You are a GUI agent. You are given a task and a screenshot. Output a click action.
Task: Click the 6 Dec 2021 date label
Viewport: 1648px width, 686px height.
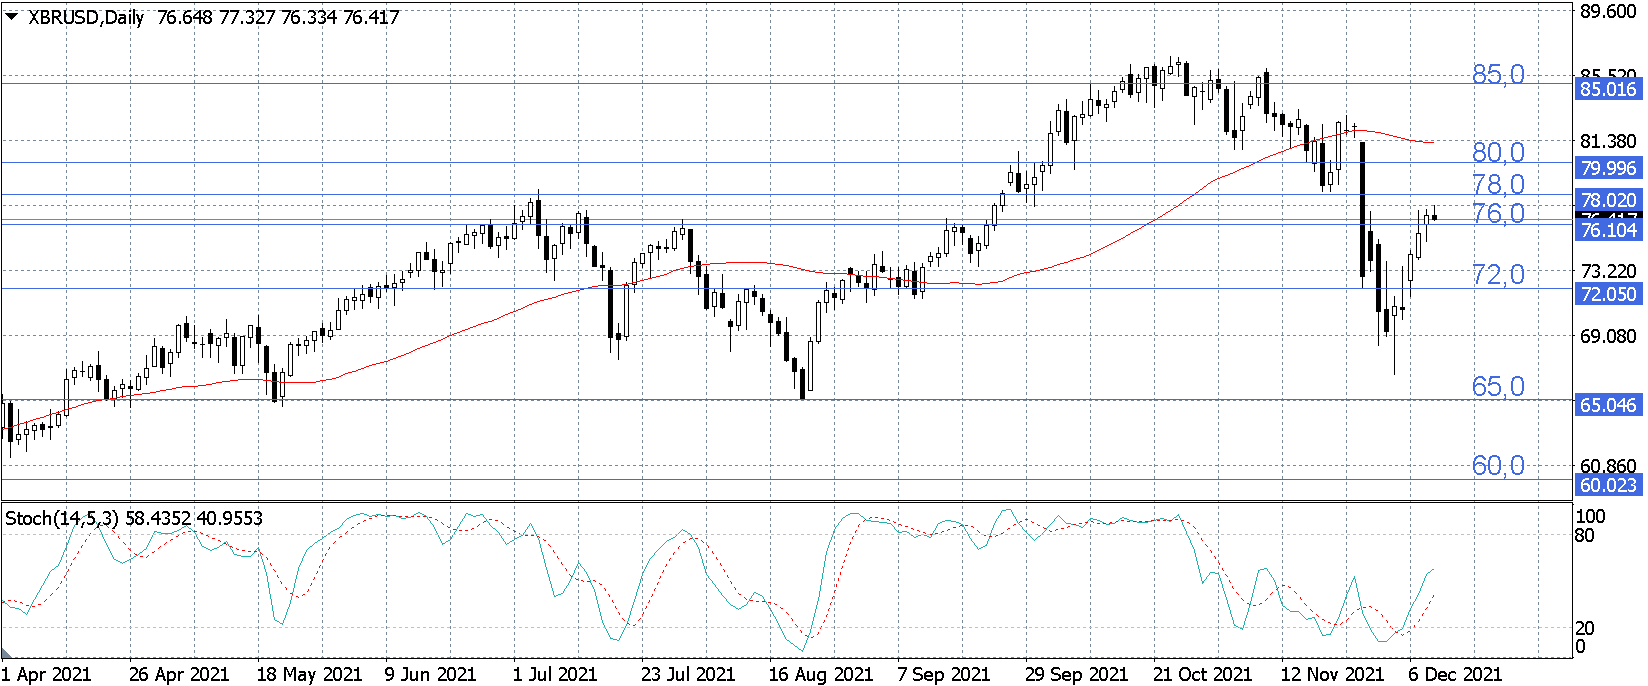(1455, 674)
